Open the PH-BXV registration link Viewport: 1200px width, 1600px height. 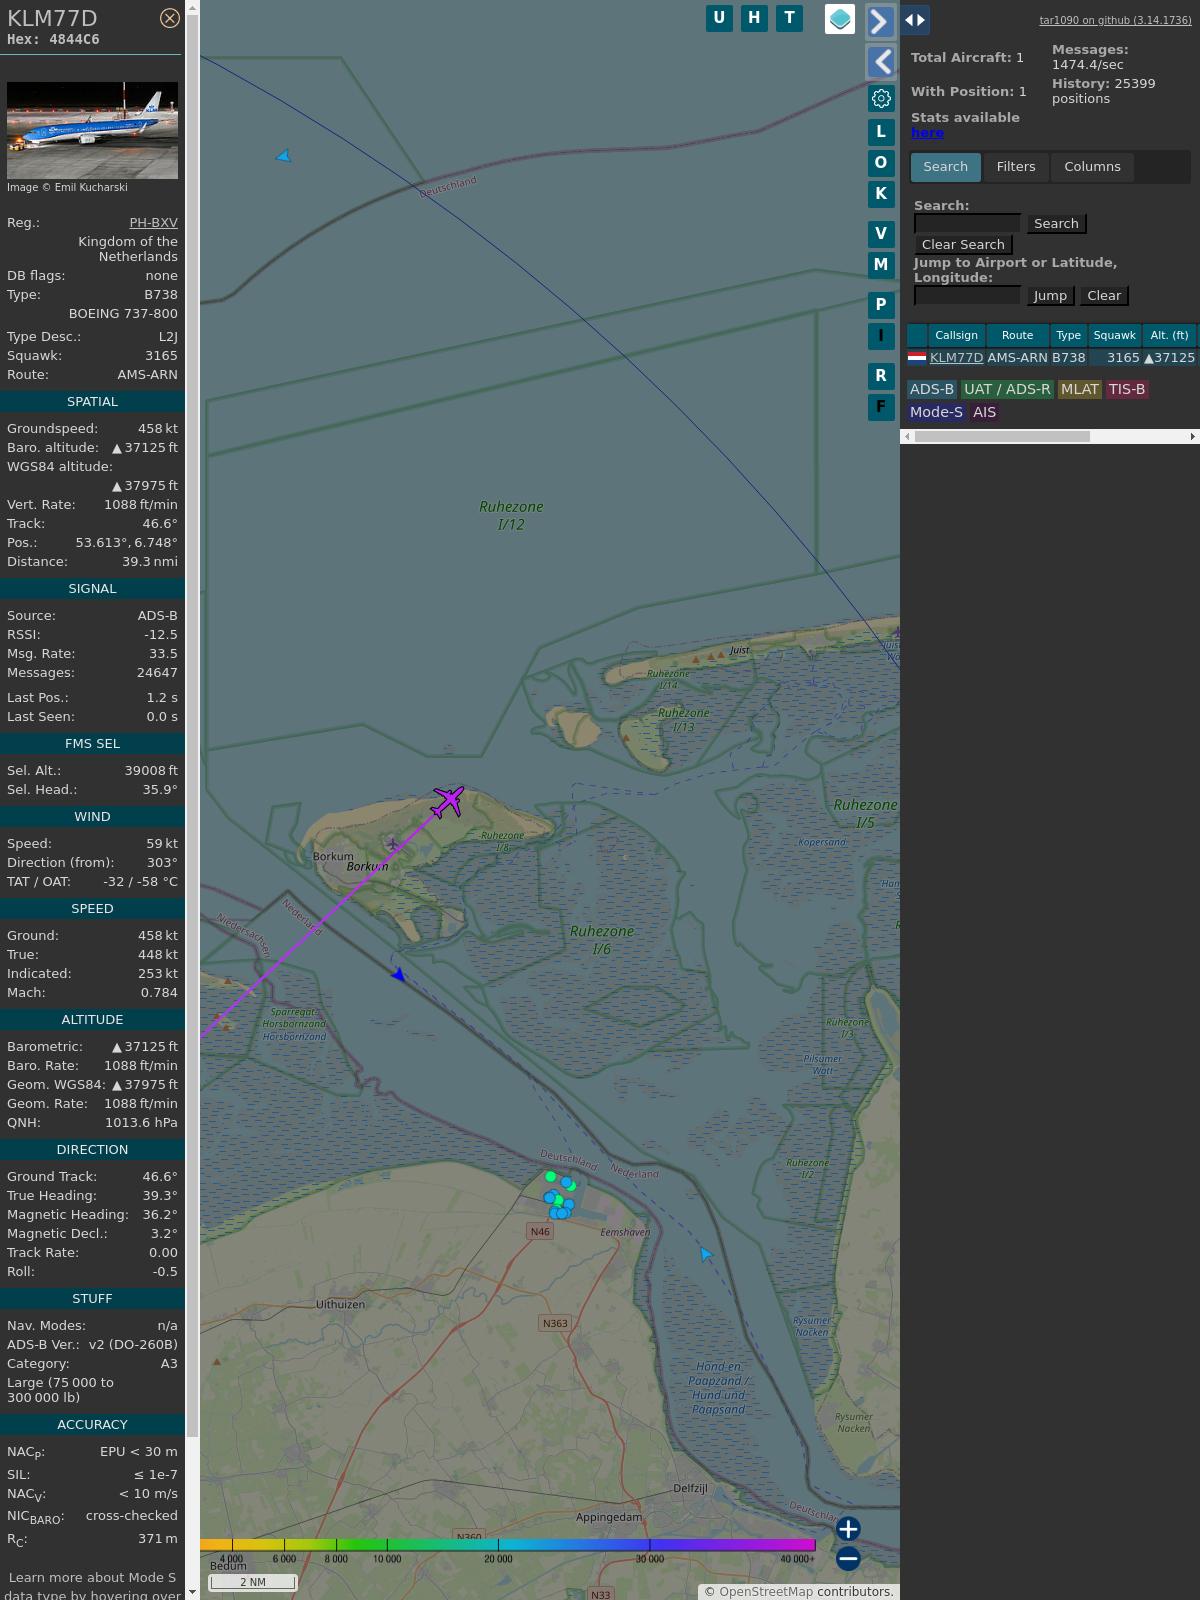[x=153, y=223]
